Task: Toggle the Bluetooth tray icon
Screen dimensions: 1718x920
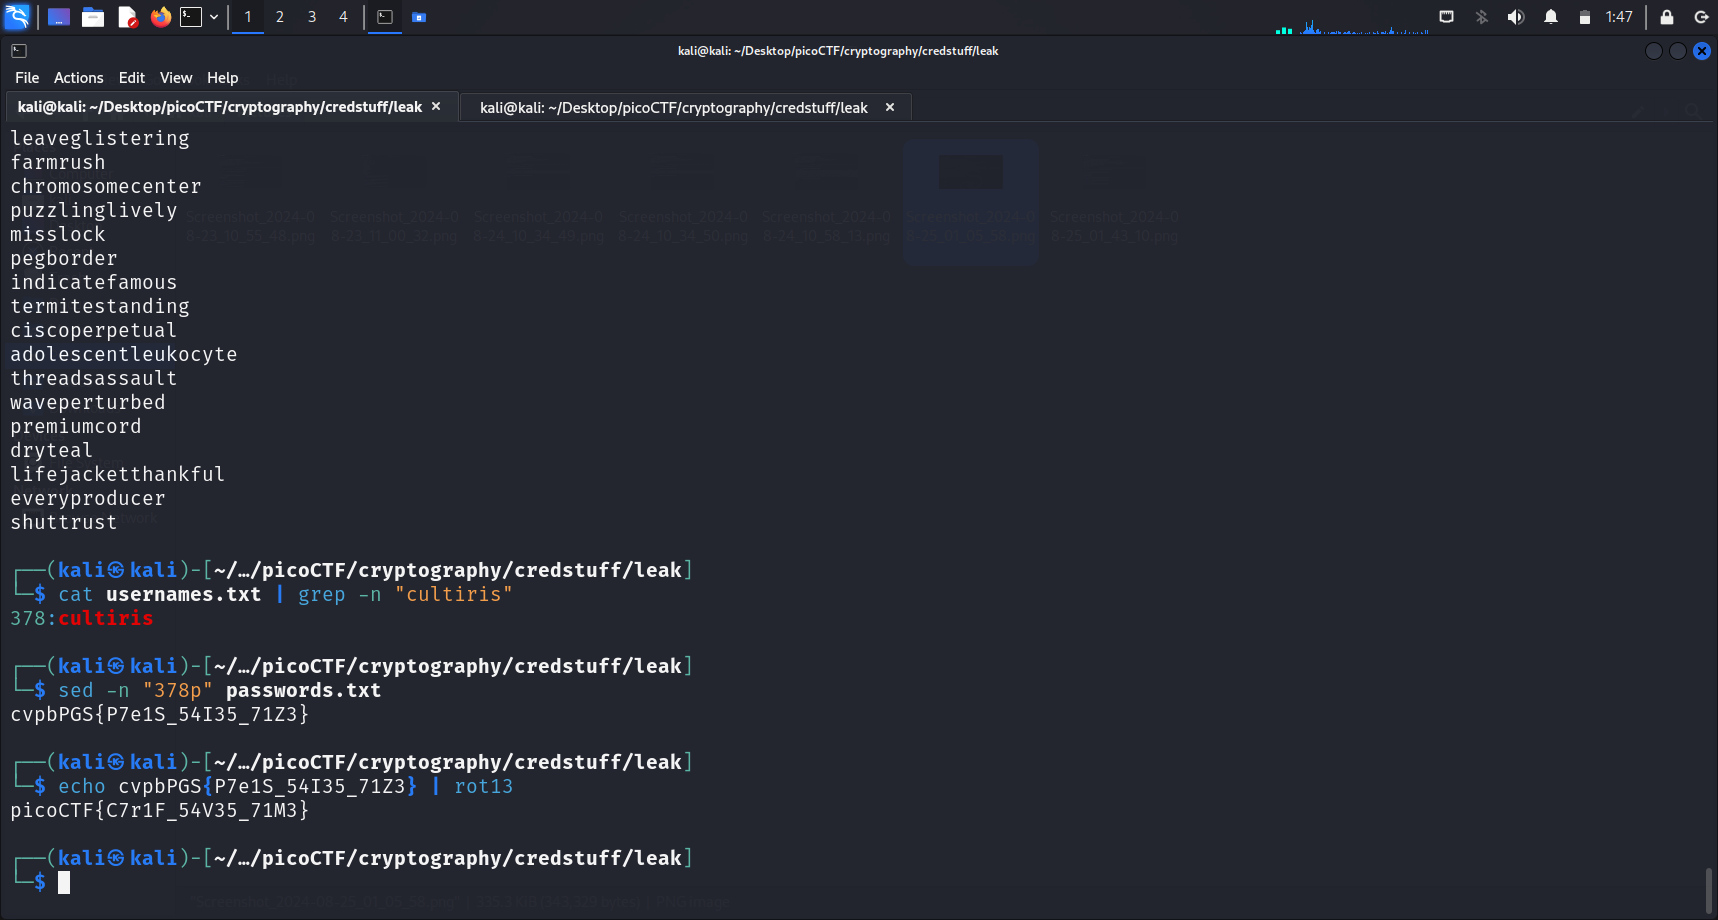Action: [1482, 17]
